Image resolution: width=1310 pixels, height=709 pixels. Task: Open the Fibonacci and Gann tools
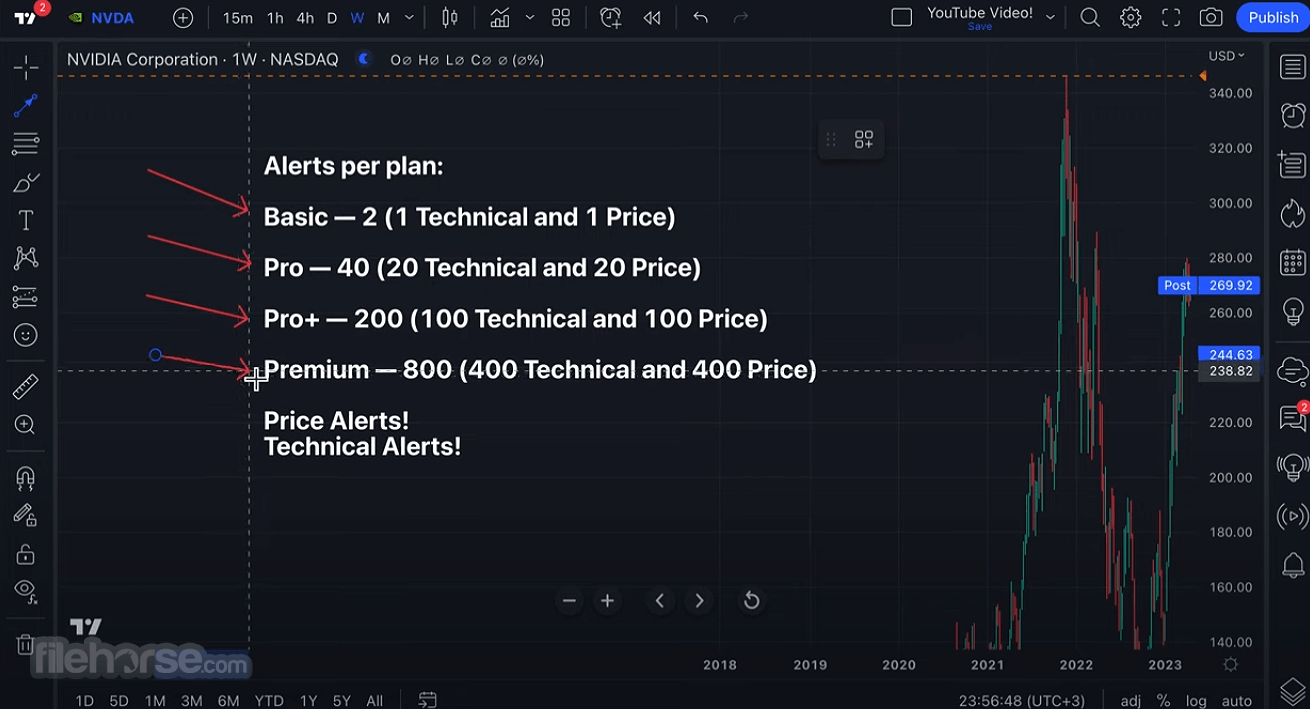[25, 144]
